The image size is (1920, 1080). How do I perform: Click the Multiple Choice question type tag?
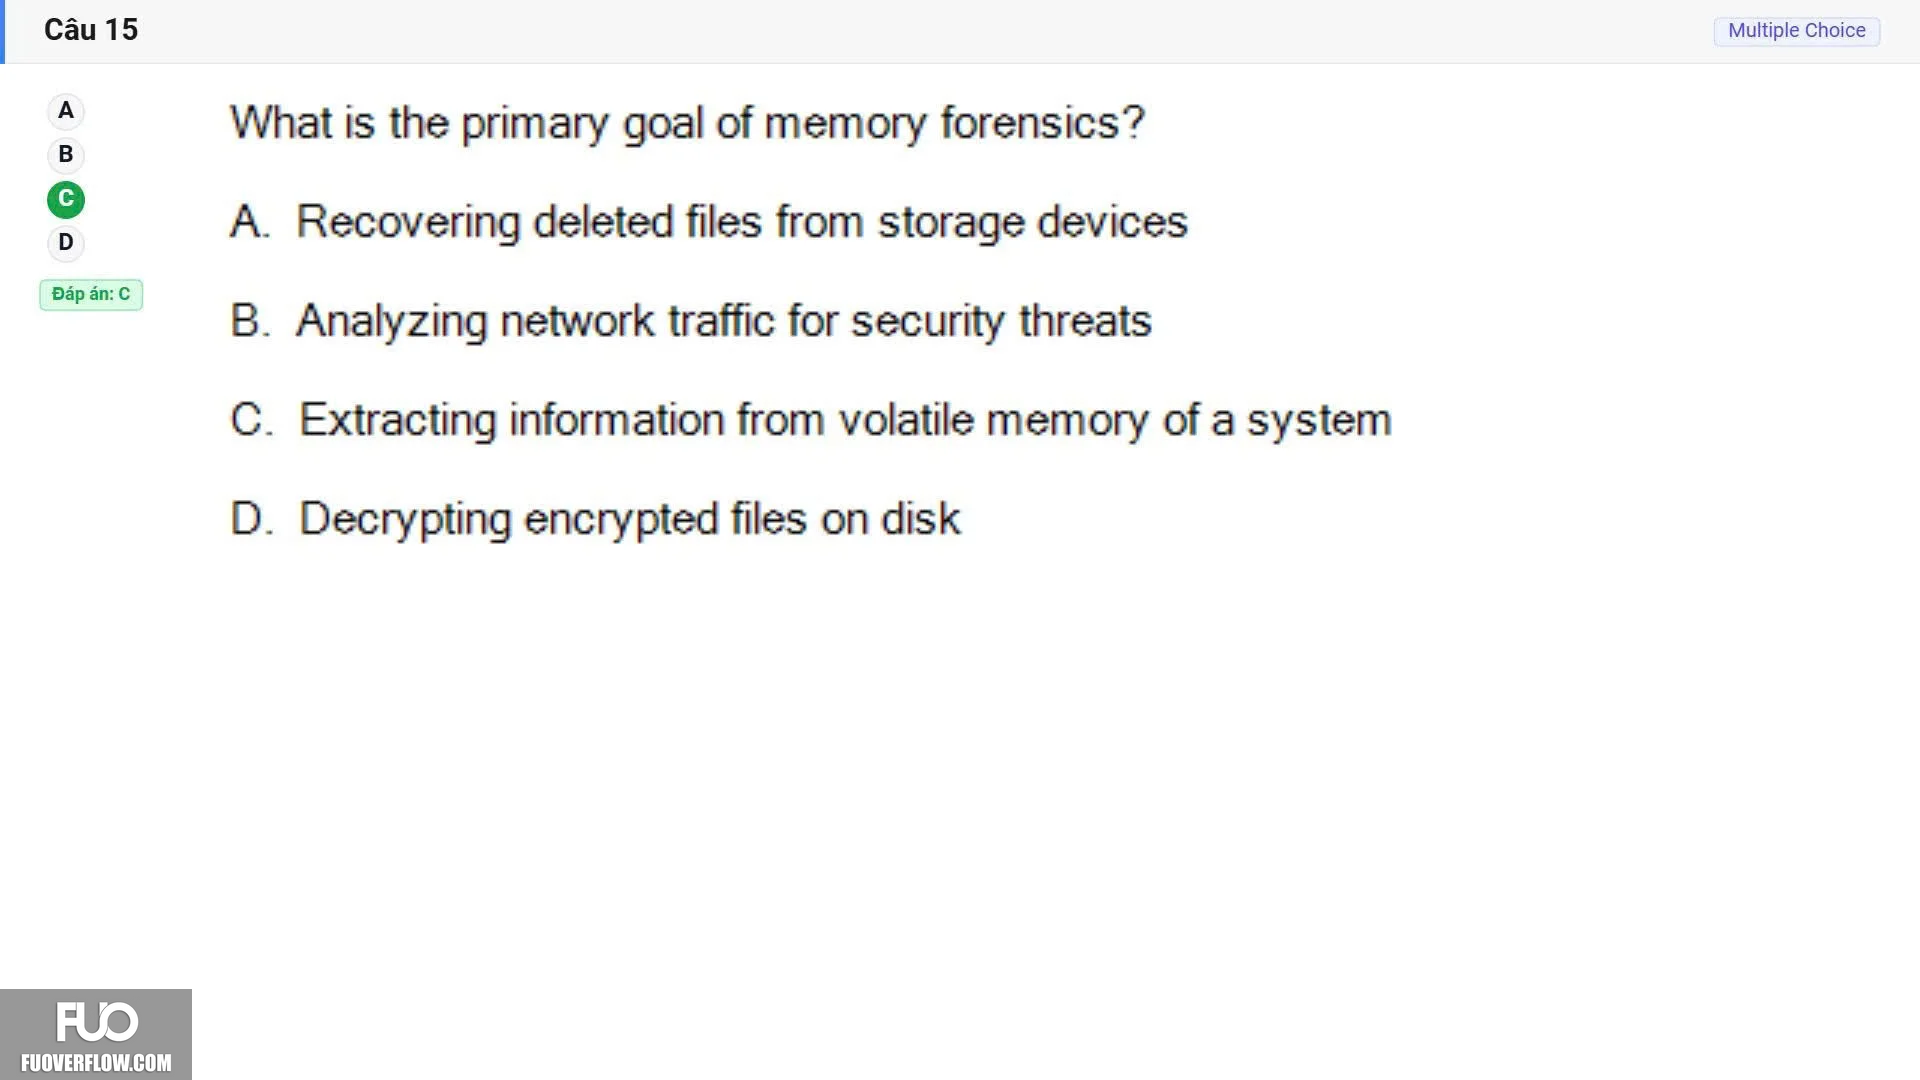pos(1796,31)
